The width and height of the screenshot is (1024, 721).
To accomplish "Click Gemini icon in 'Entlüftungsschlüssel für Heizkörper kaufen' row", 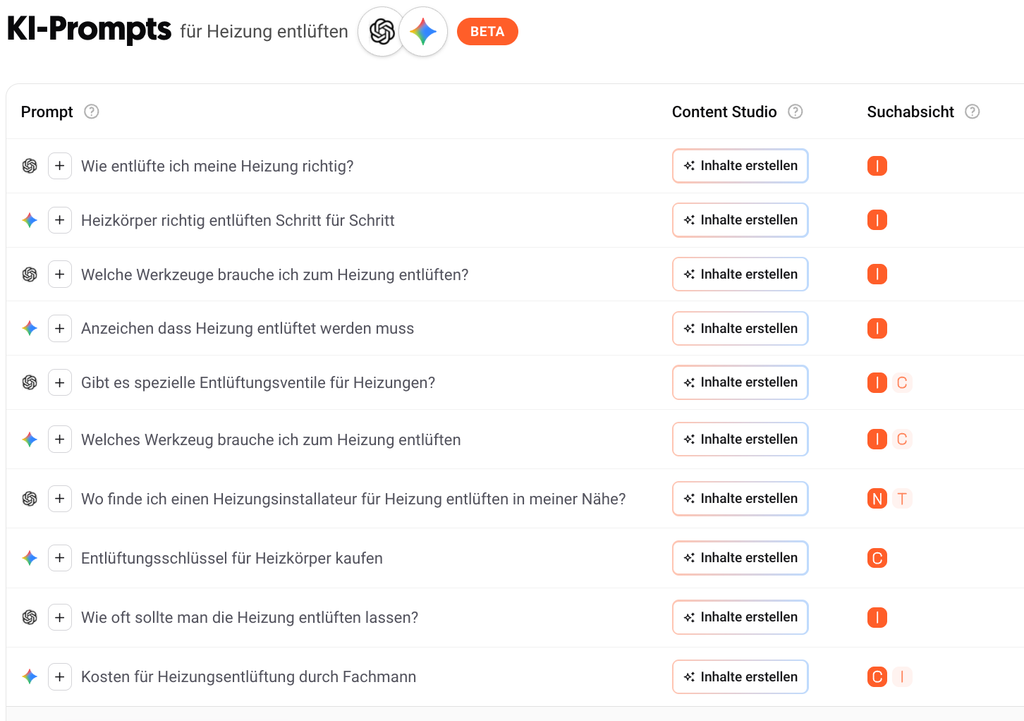I will pos(29,558).
